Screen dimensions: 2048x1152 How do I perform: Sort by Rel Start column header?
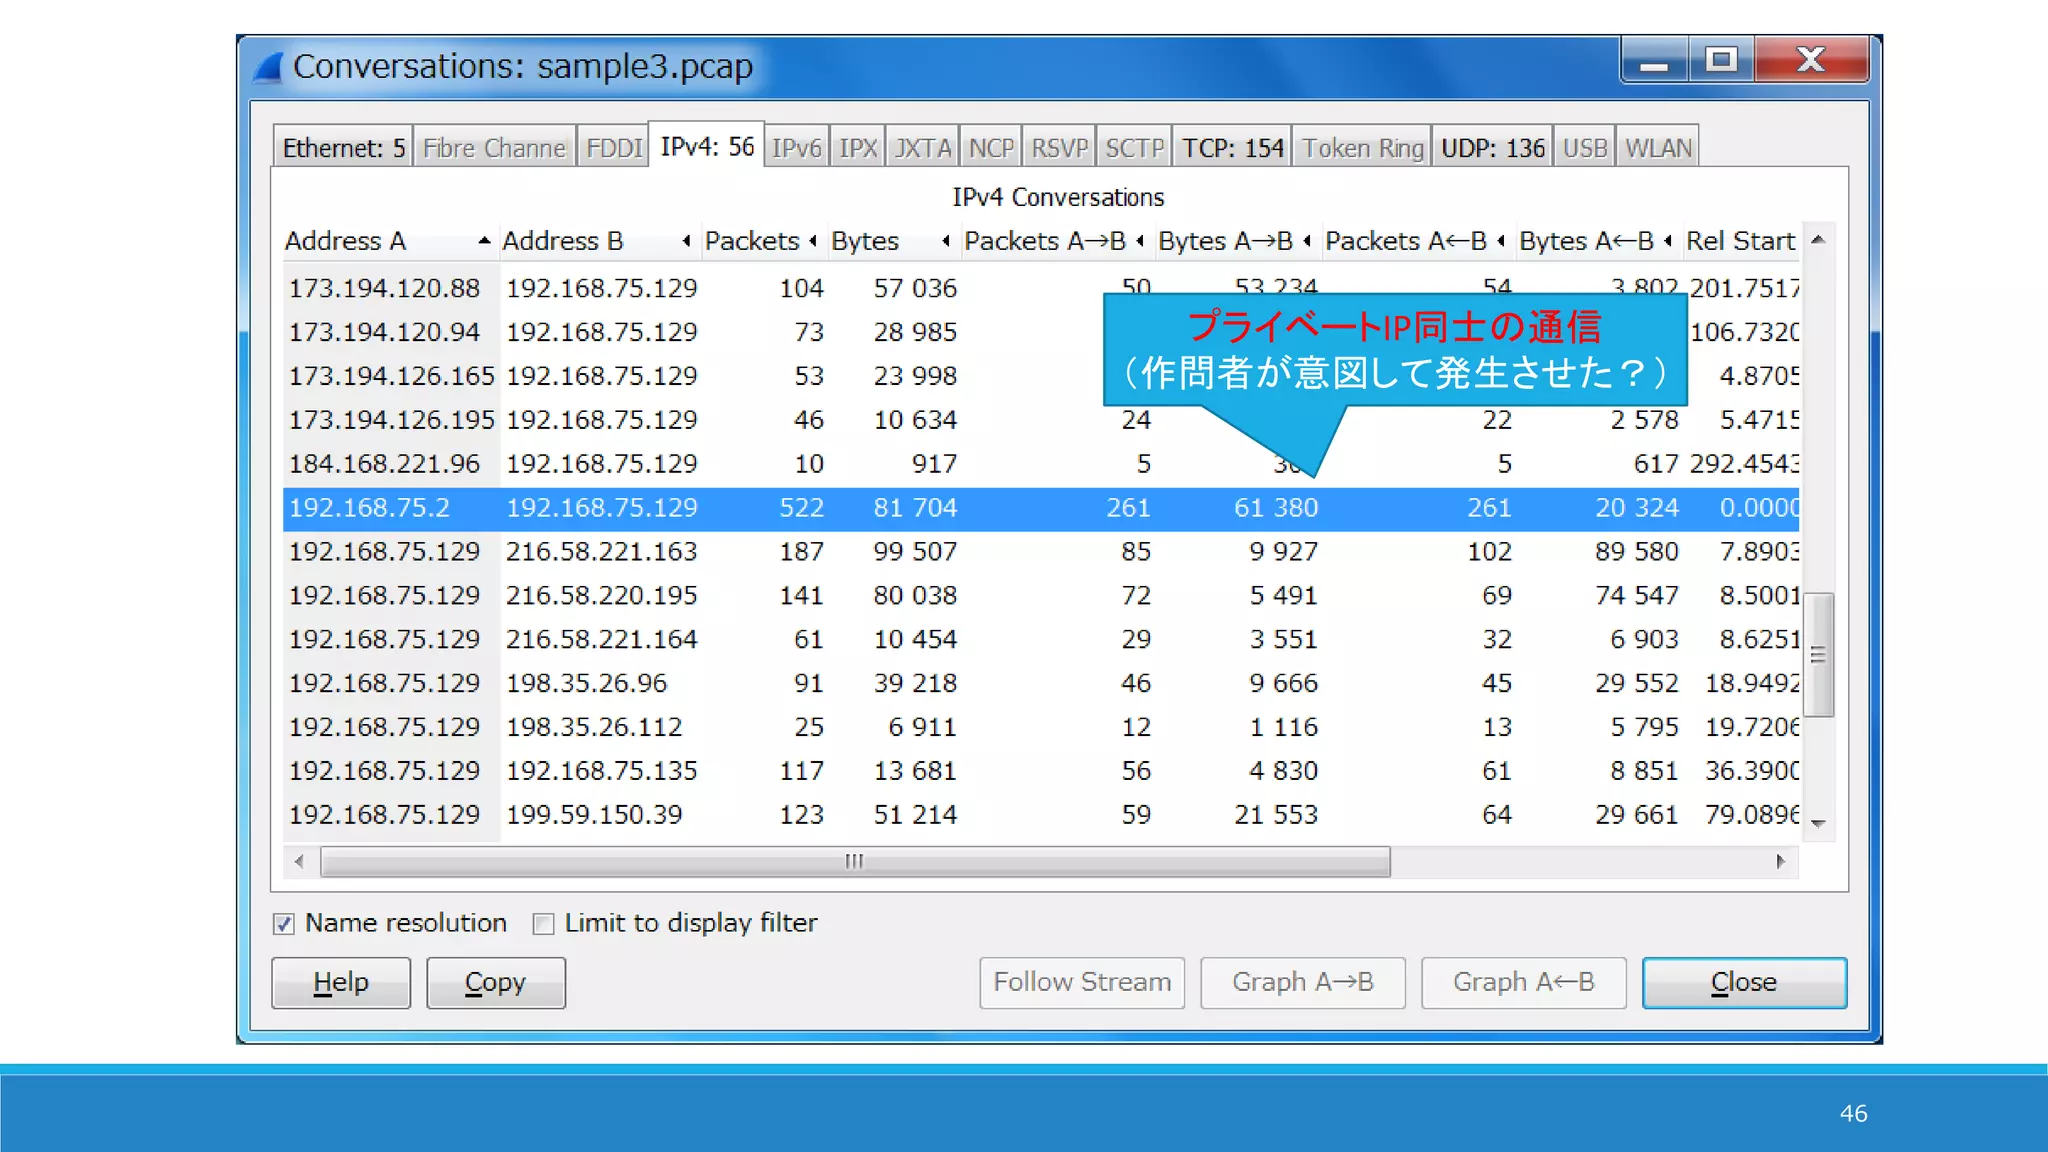pos(1740,241)
